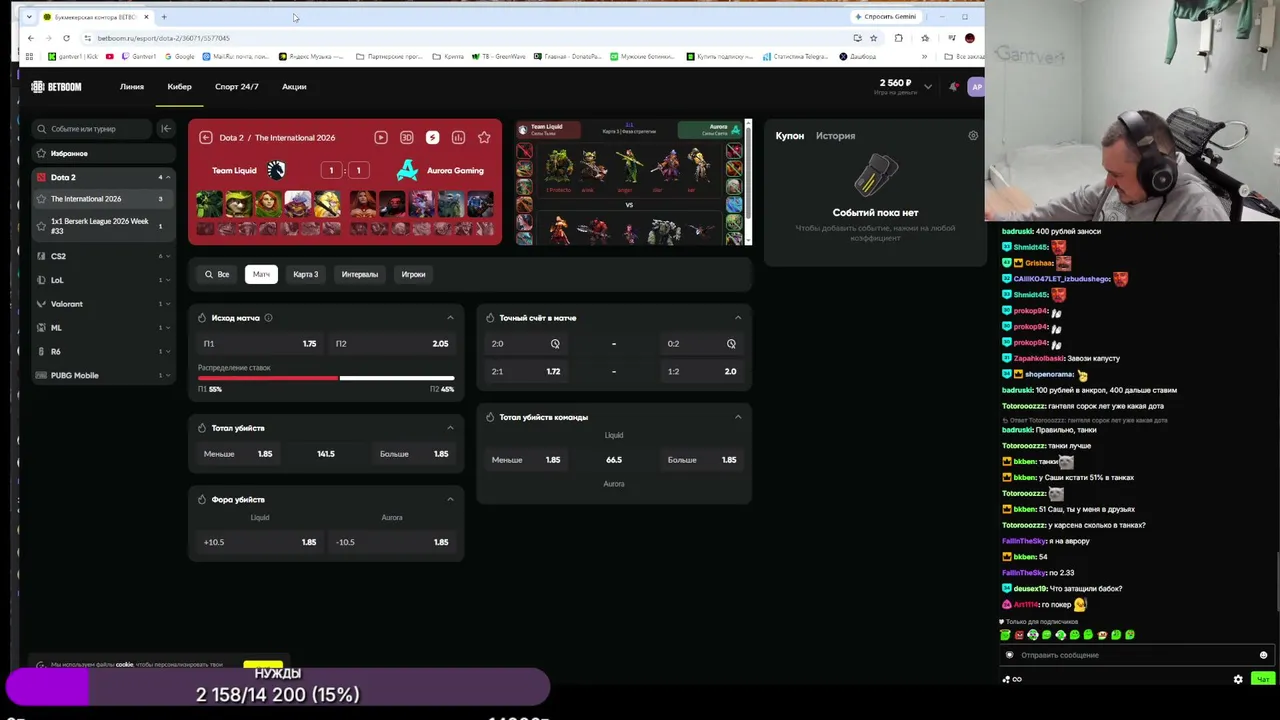Click the back arrow next to Dota 2 header
This screenshot has height=720, width=1280.
(x=206, y=137)
